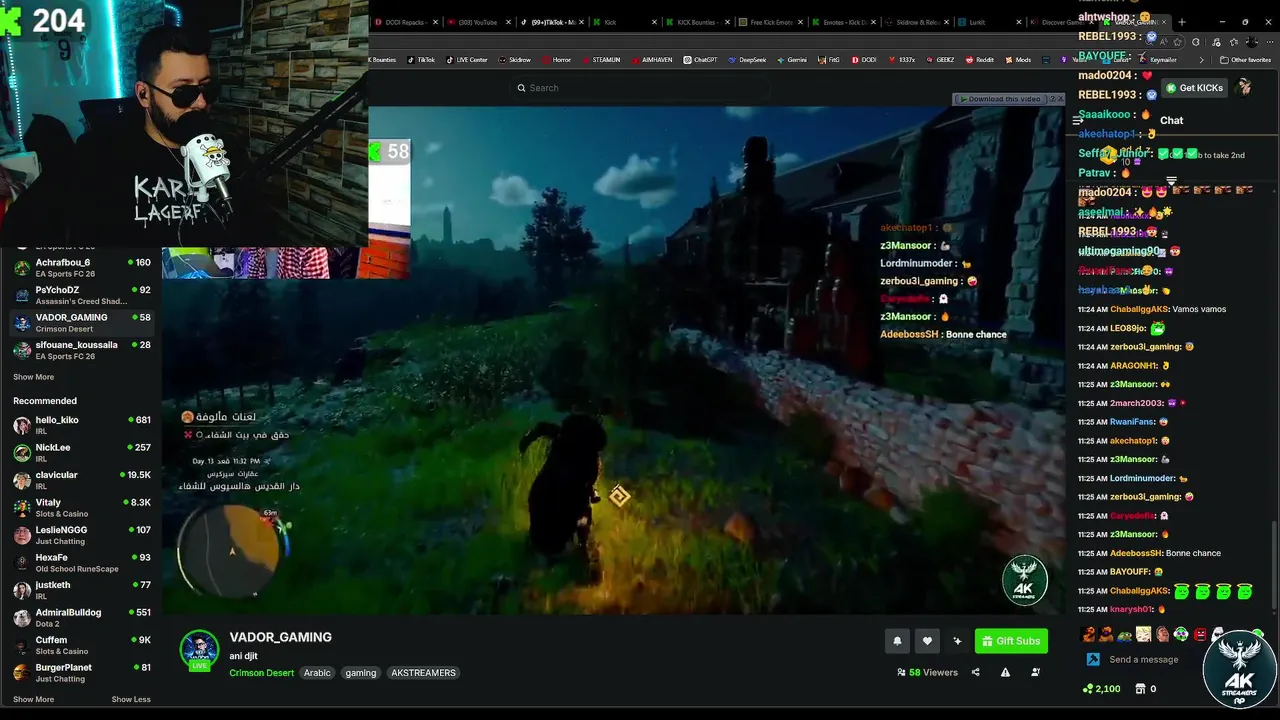
Task: Collapse the chat panel with the arrow icon
Action: click(x=1078, y=120)
